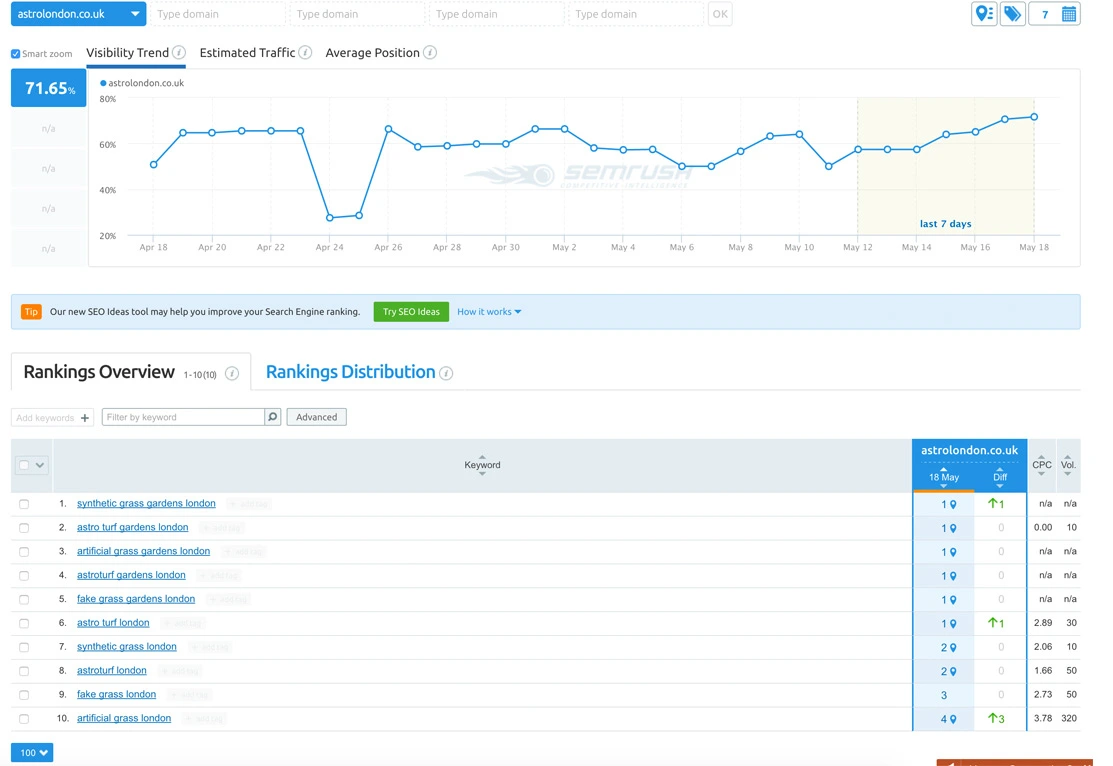Tick the checkbox for synthetic grass gardens london

click(24, 504)
